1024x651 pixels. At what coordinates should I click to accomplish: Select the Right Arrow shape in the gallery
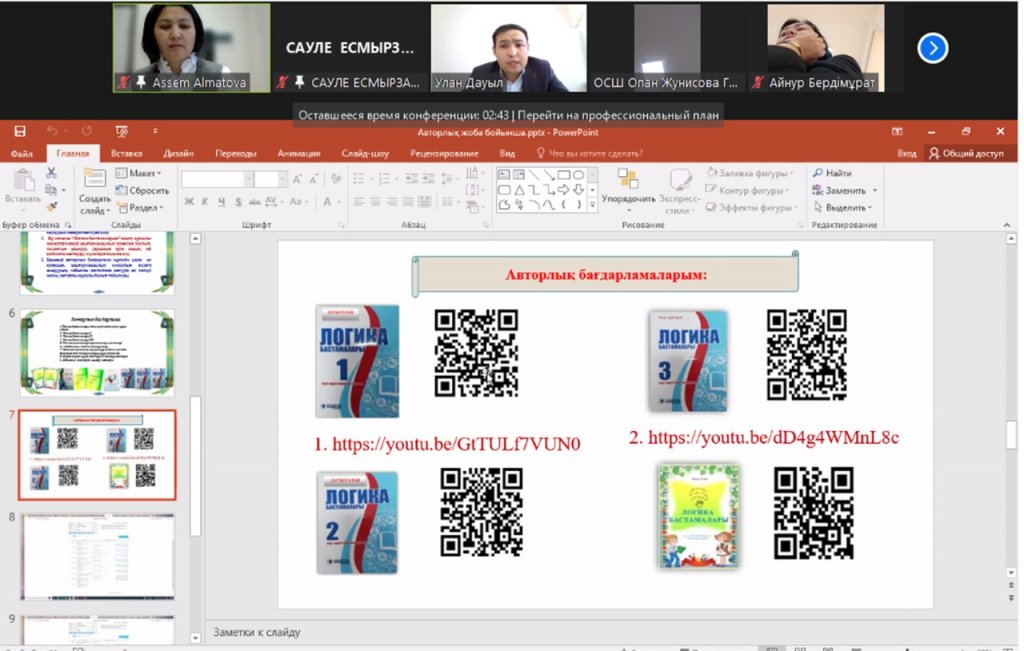coord(564,190)
